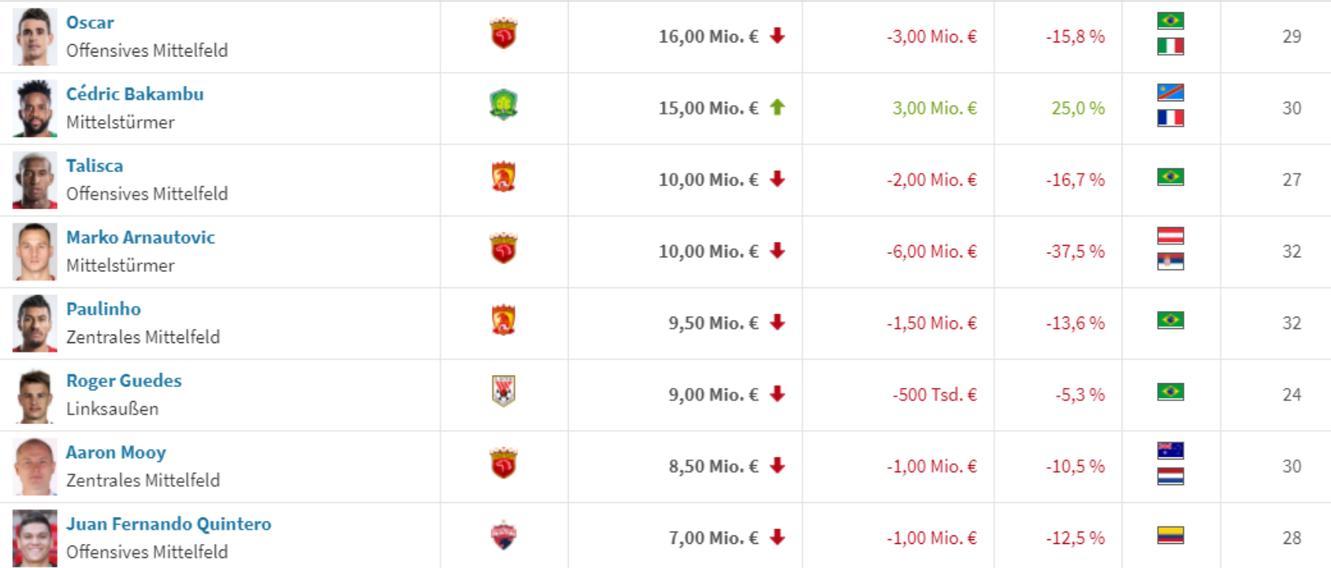Open Oscar's player profile link
Screen dimensions: 1331x568
[90, 22]
